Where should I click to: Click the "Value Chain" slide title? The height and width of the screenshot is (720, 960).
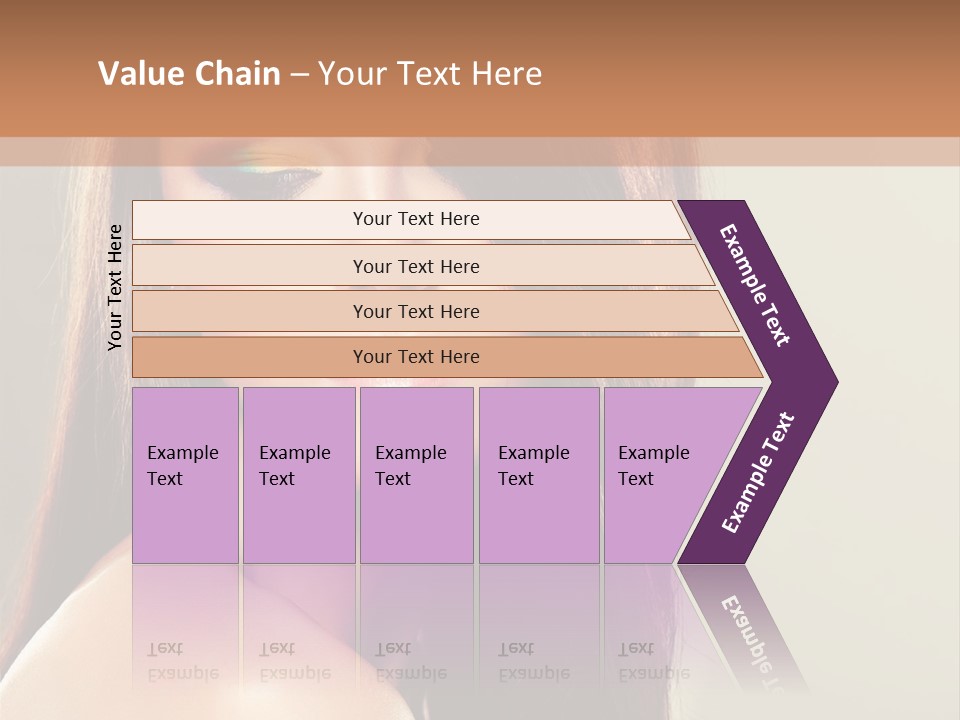[189, 74]
